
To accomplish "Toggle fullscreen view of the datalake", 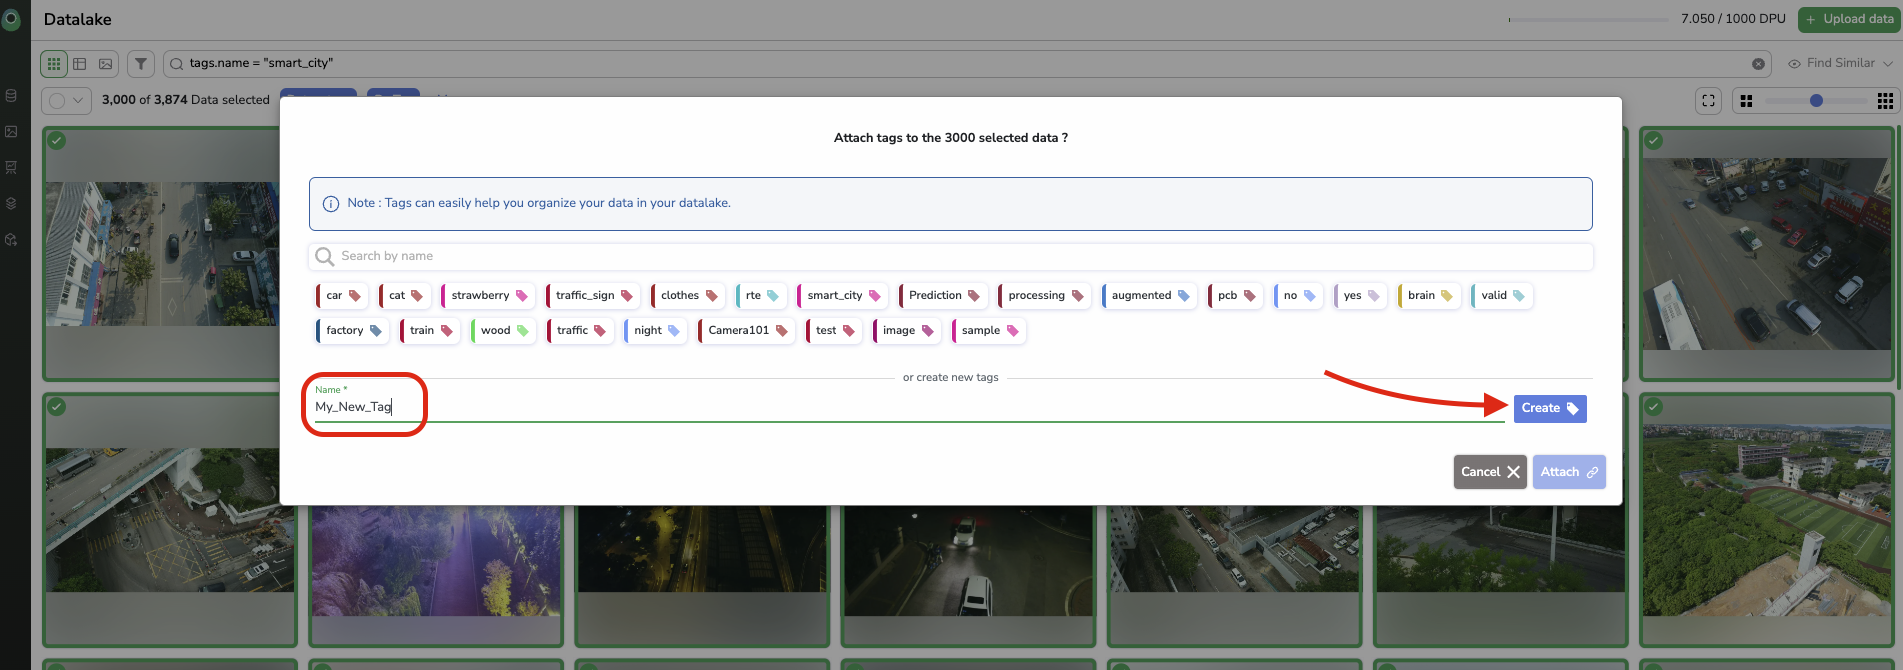I will pos(1708,100).
